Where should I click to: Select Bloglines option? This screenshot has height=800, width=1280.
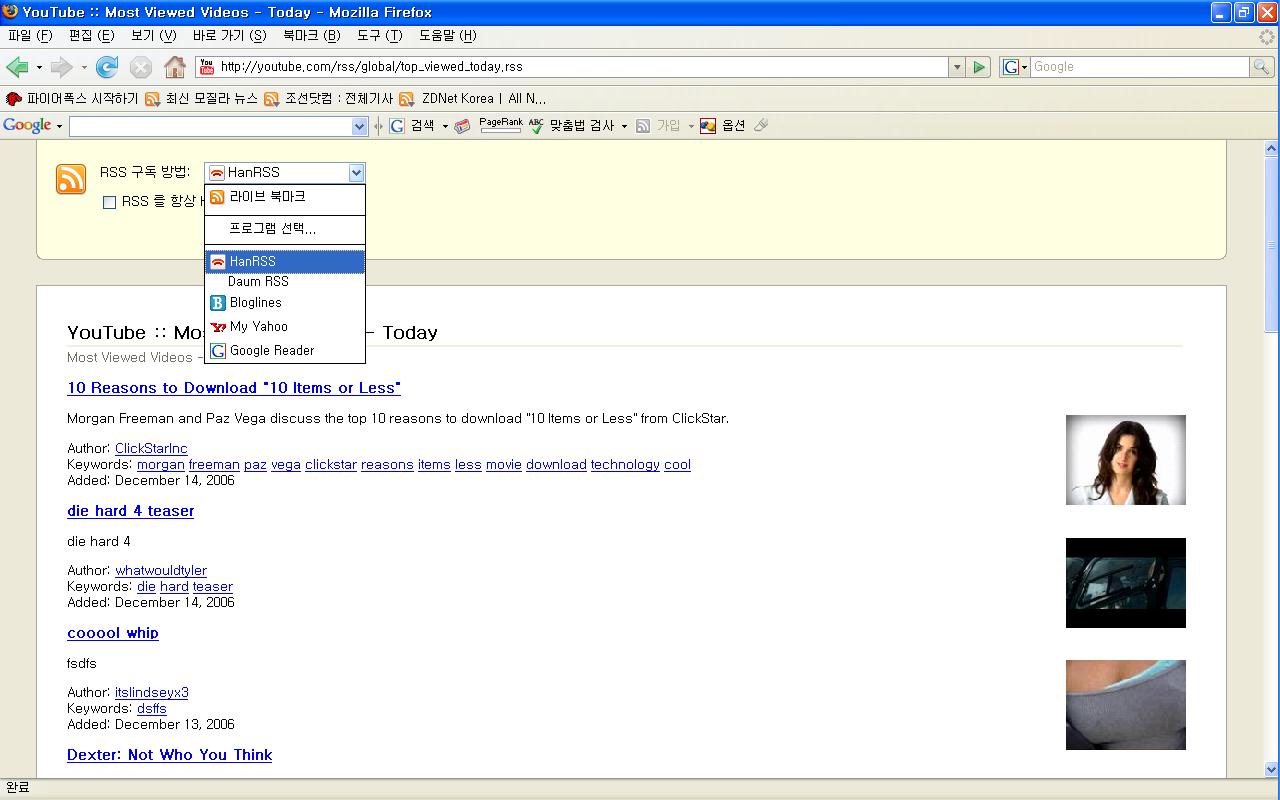pyautogui.click(x=285, y=303)
